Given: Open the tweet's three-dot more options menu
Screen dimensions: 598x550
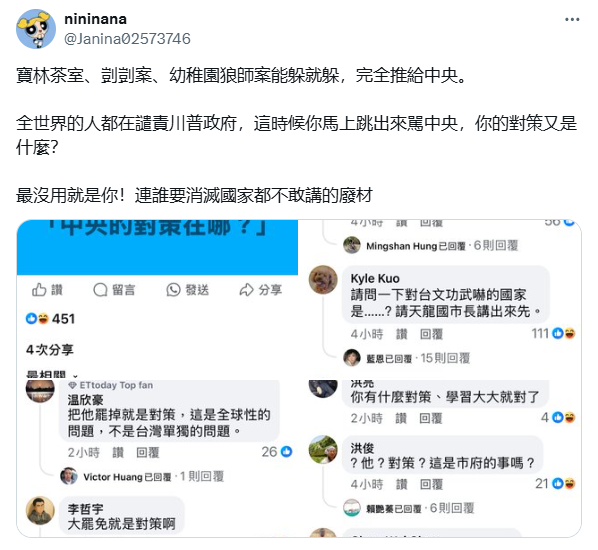Looking at the screenshot, I should tap(572, 19).
